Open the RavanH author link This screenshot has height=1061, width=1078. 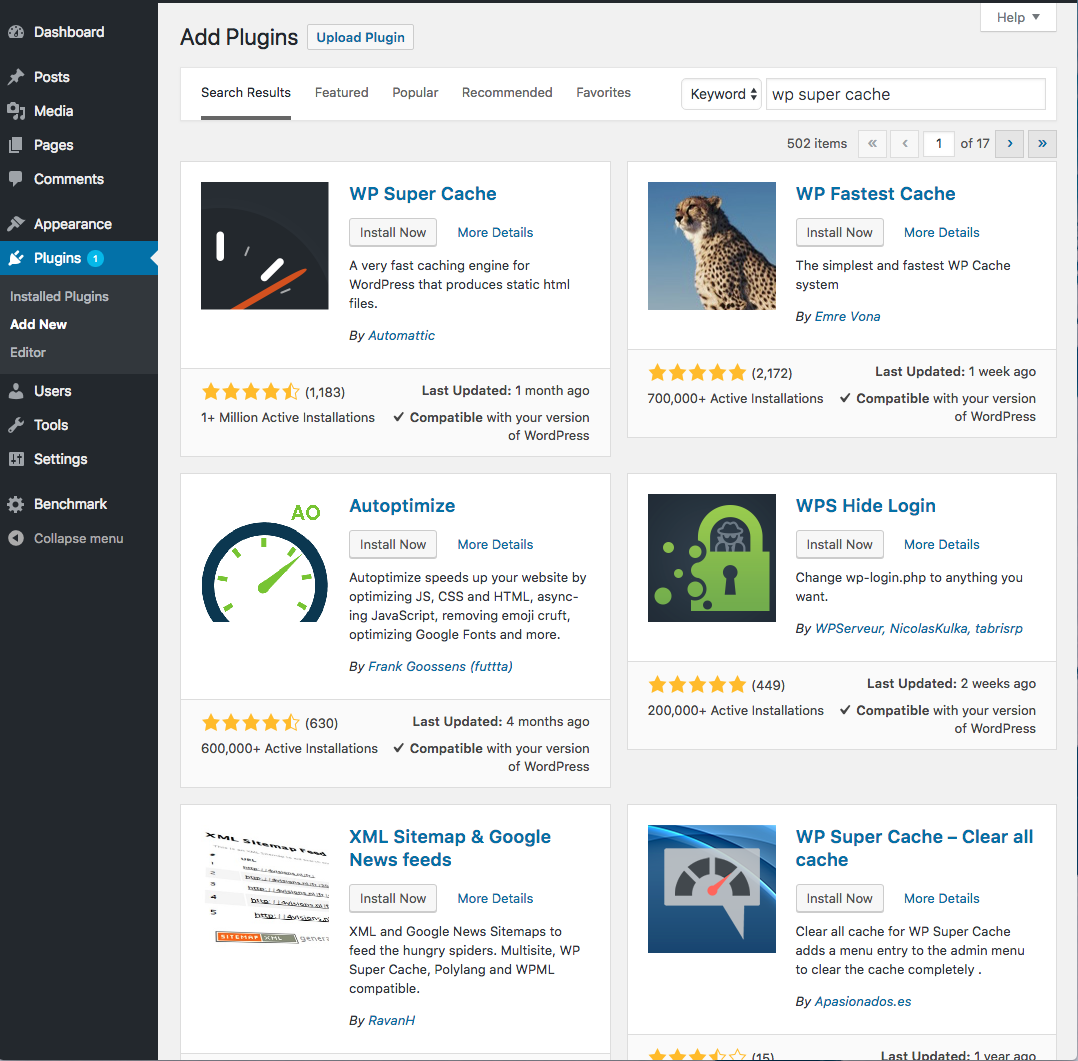tap(391, 1020)
